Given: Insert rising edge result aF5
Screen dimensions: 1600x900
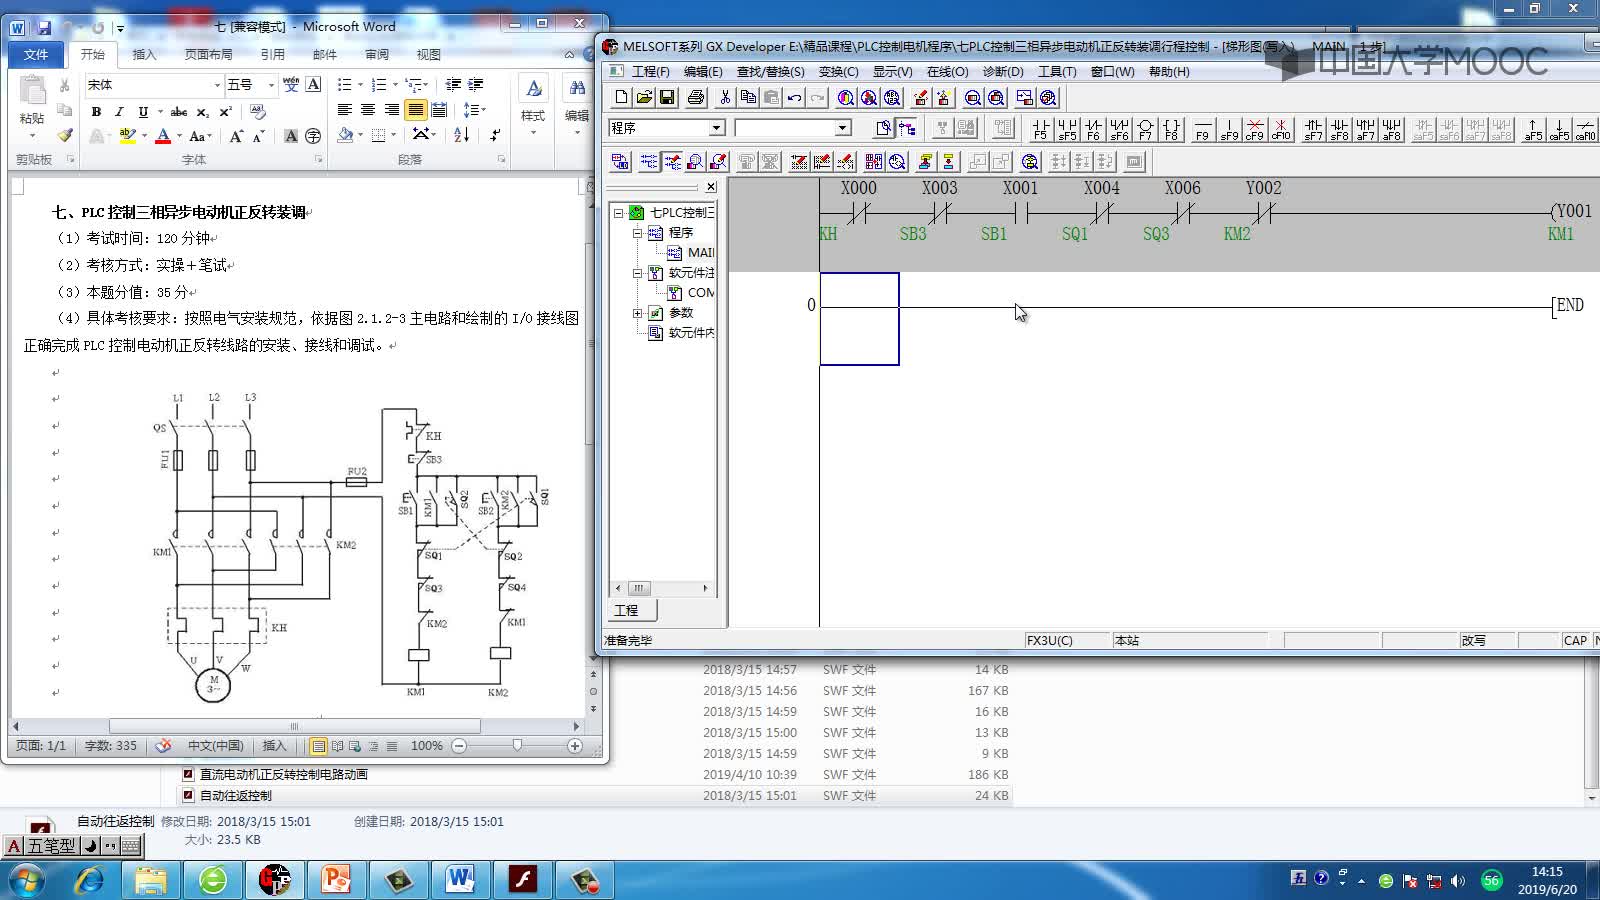Looking at the screenshot, I should (x=1533, y=129).
